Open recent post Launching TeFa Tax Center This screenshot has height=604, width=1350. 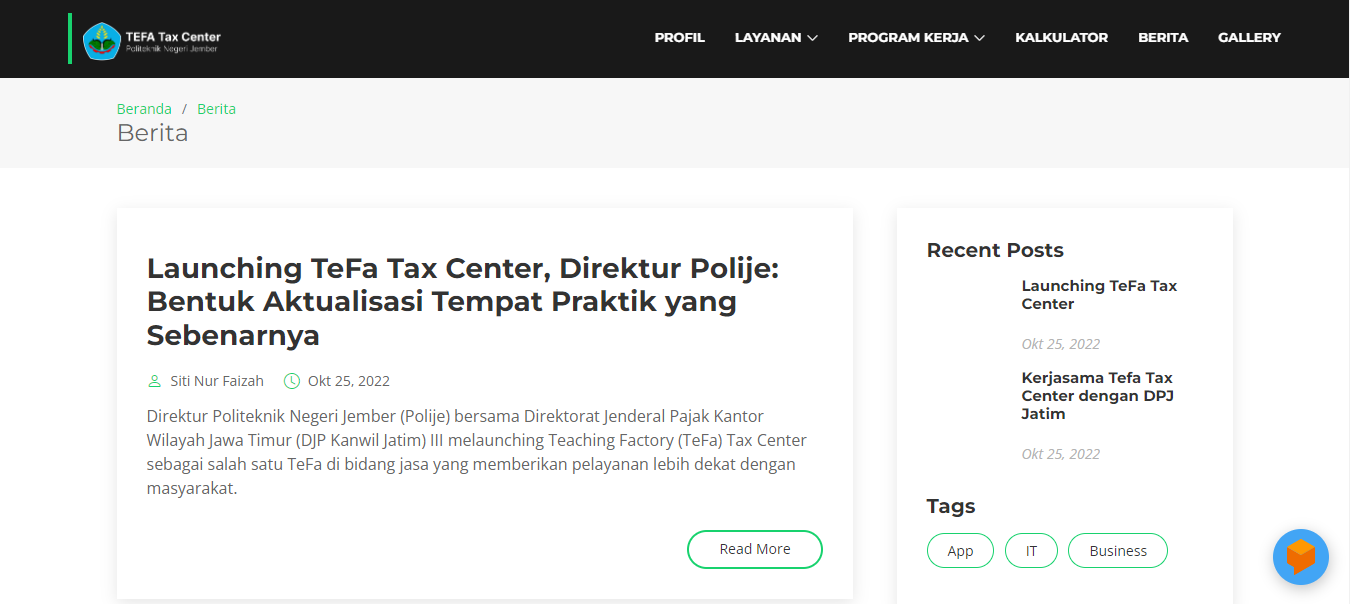pos(1099,295)
